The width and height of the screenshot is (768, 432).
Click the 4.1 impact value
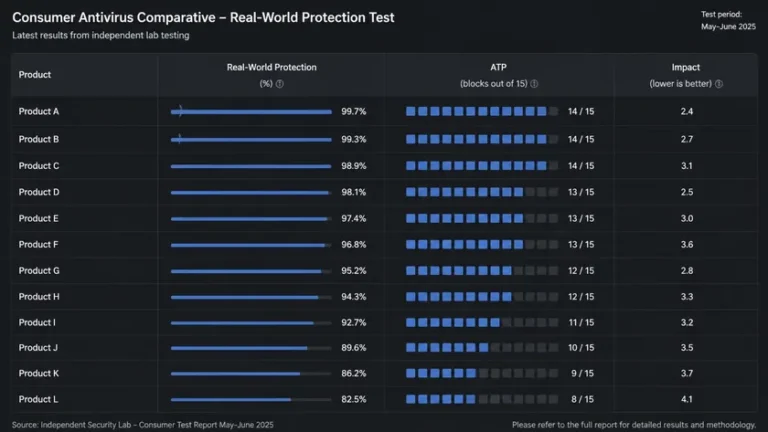687,400
